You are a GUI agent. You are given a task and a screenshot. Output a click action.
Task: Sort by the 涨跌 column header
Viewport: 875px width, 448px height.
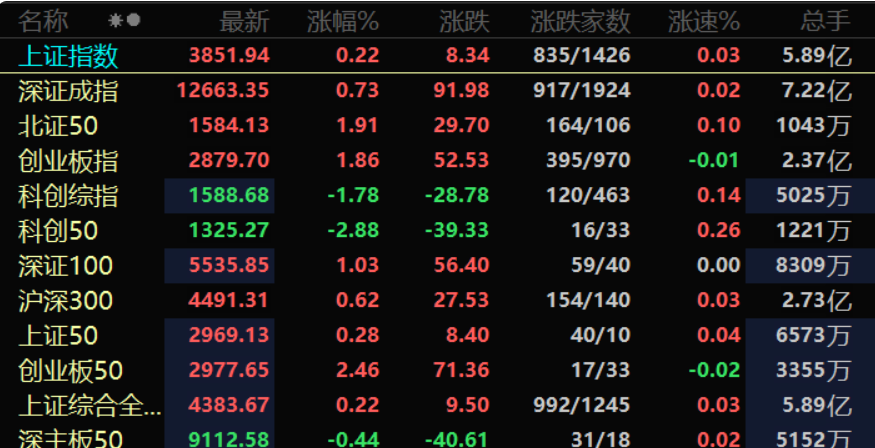tap(464, 22)
